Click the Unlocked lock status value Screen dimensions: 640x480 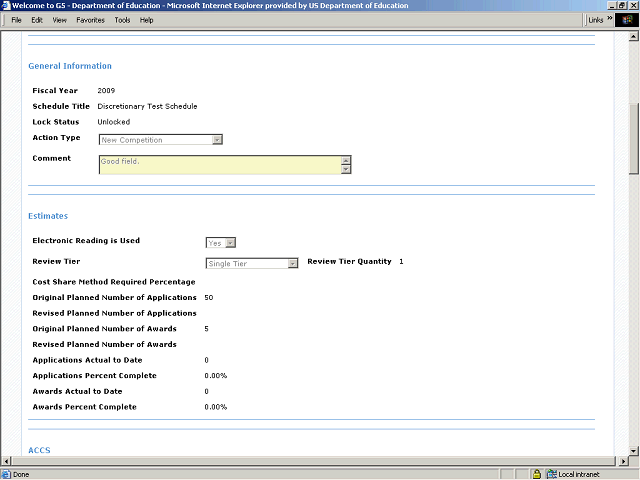point(113,122)
